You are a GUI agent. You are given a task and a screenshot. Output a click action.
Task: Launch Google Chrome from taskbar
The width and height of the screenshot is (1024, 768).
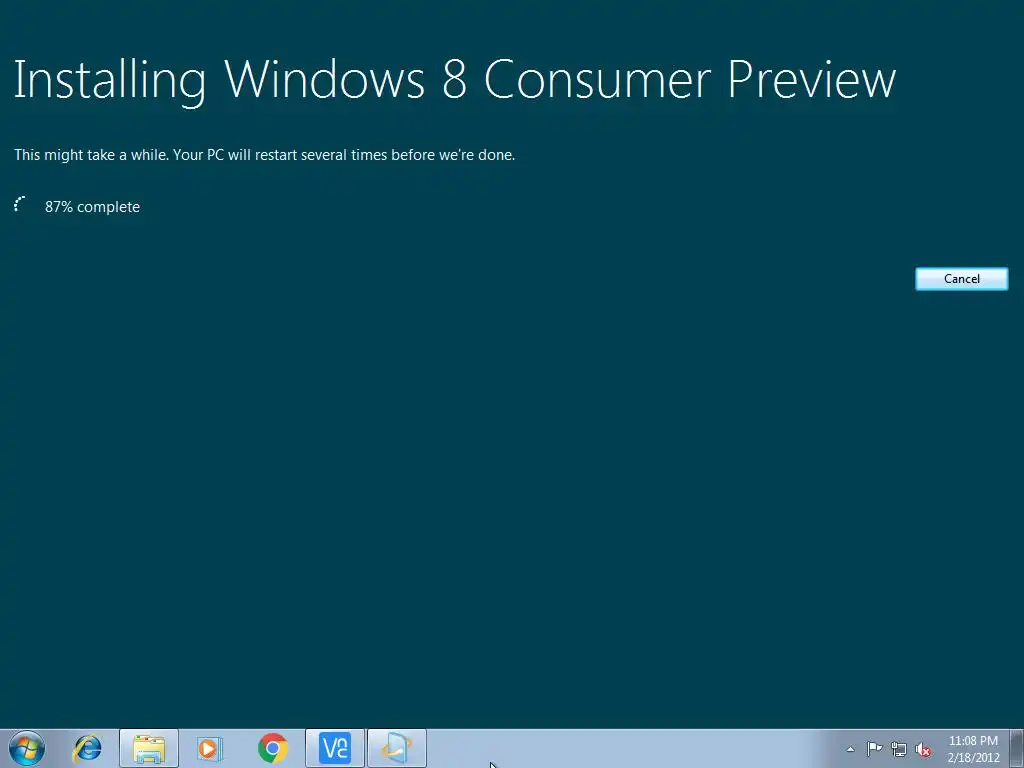coord(272,748)
